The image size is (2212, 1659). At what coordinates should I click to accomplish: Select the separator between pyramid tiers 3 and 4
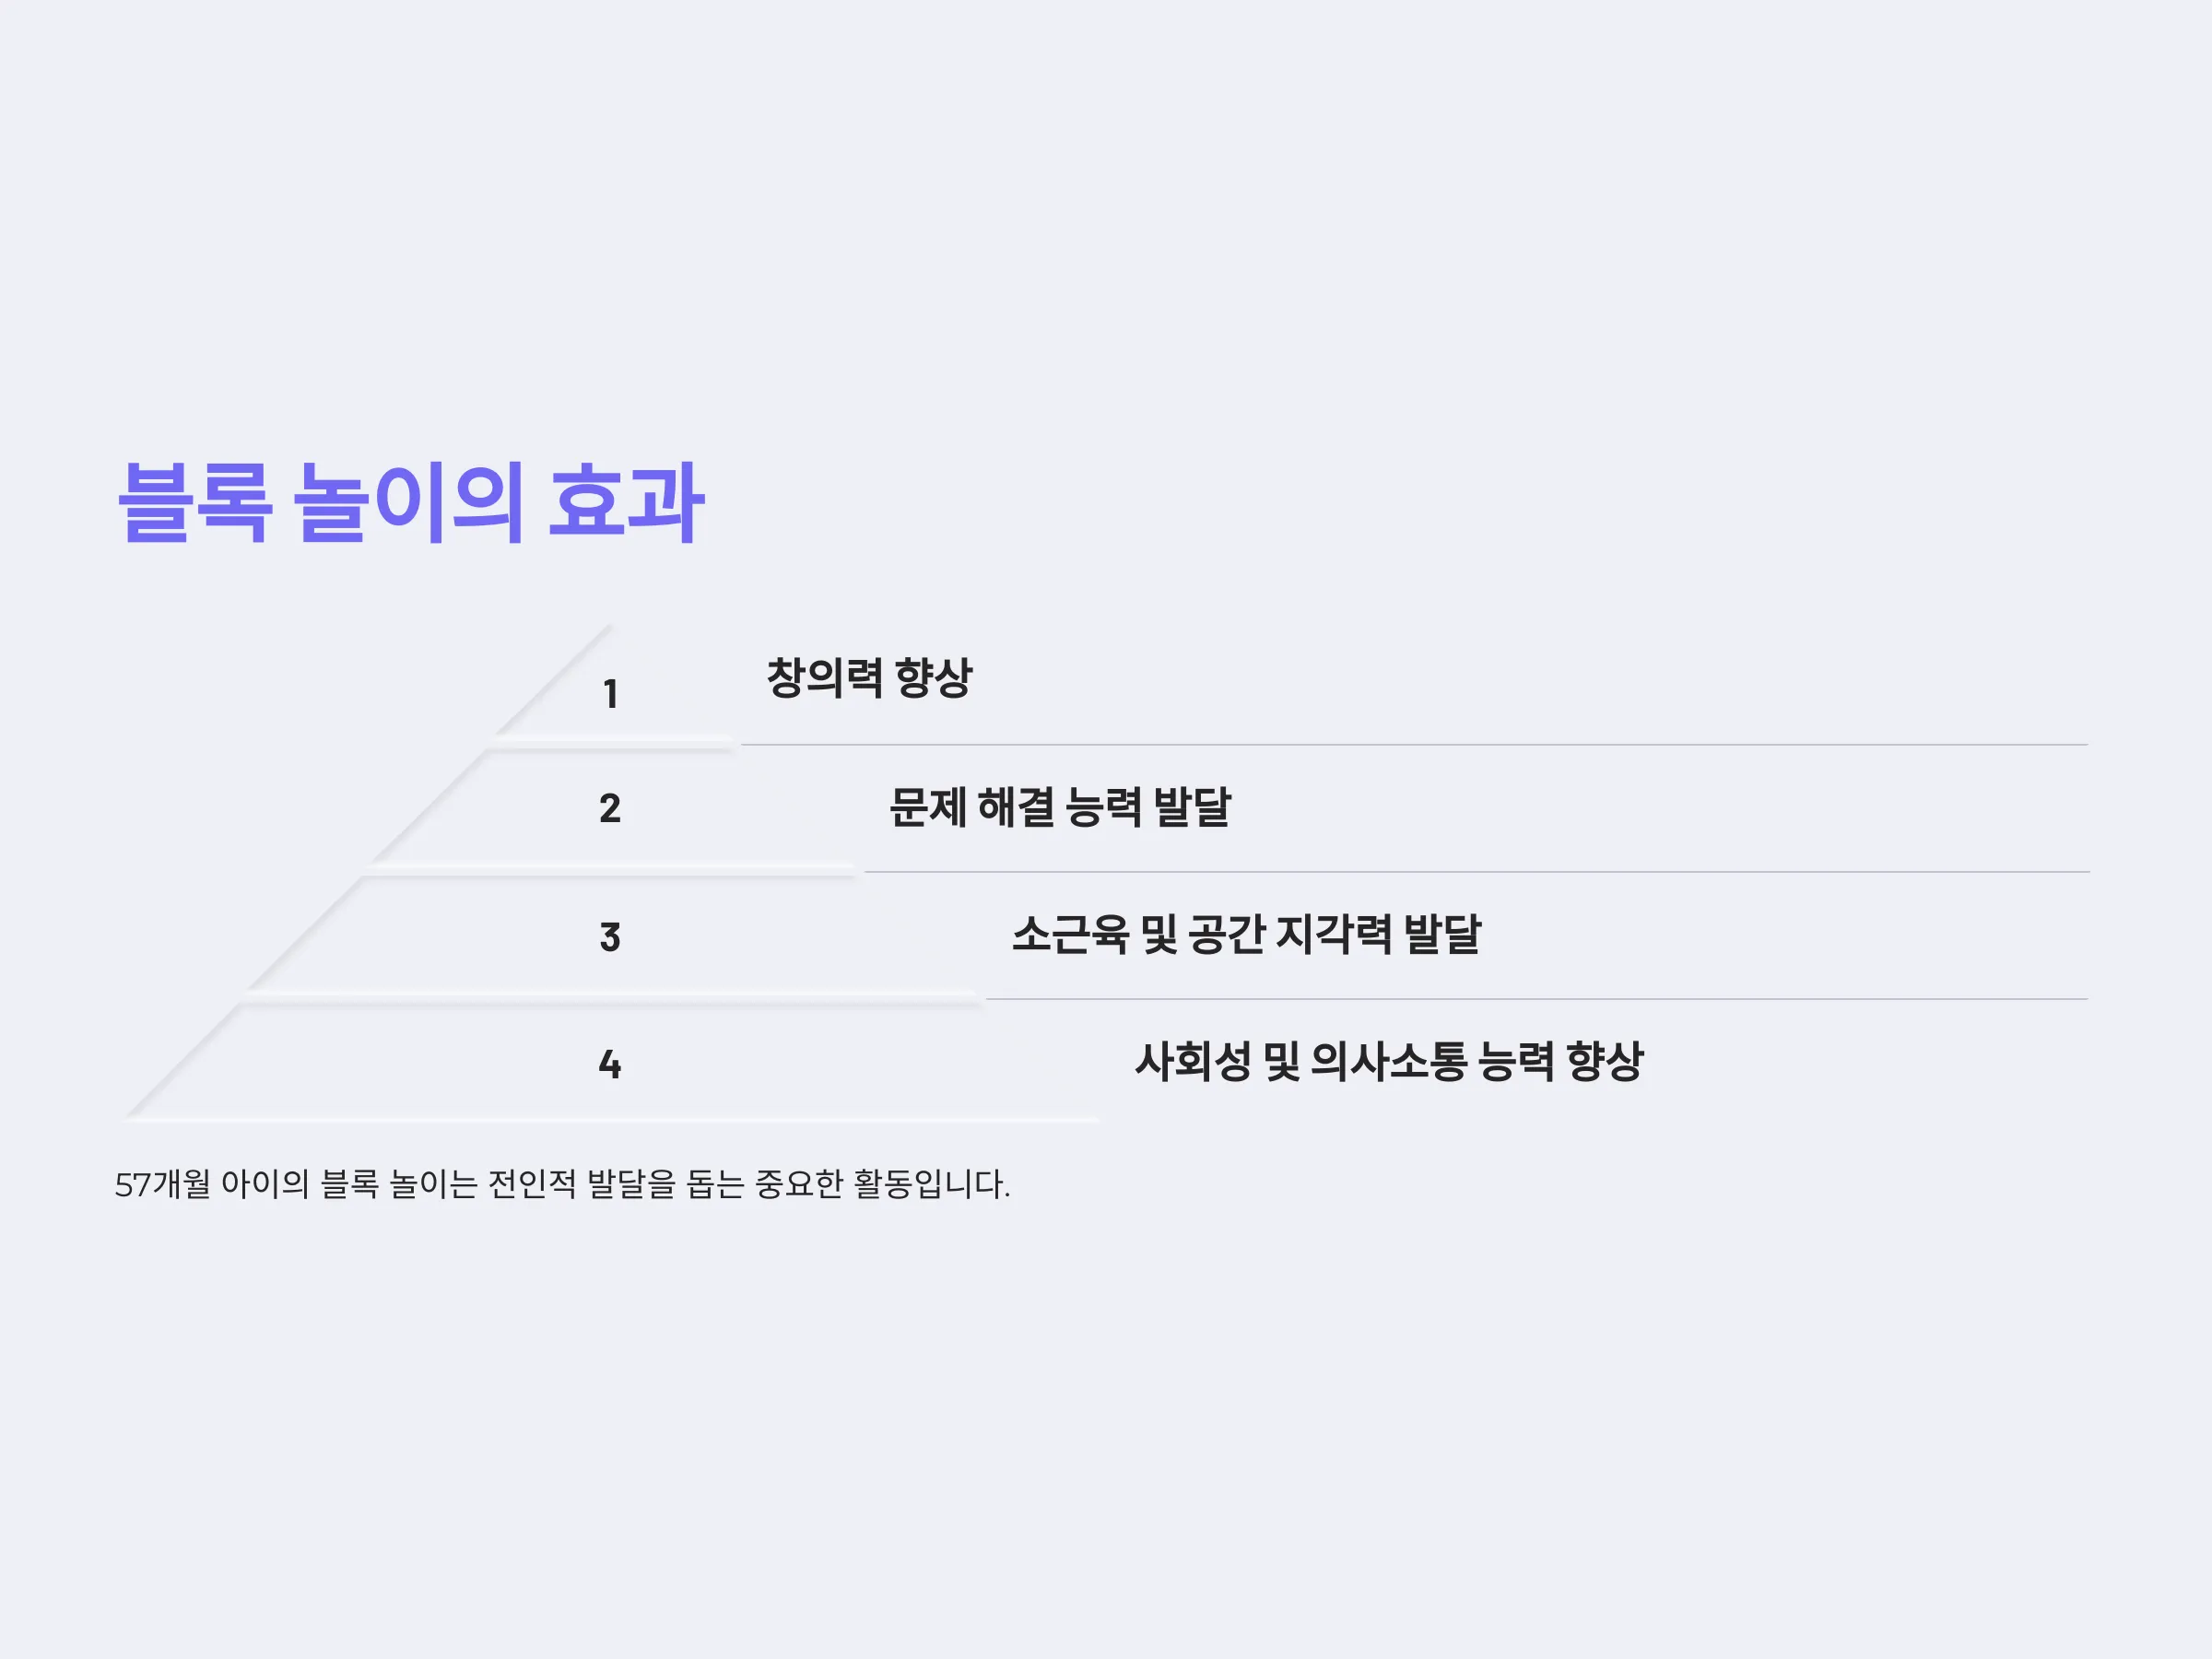[614, 997]
